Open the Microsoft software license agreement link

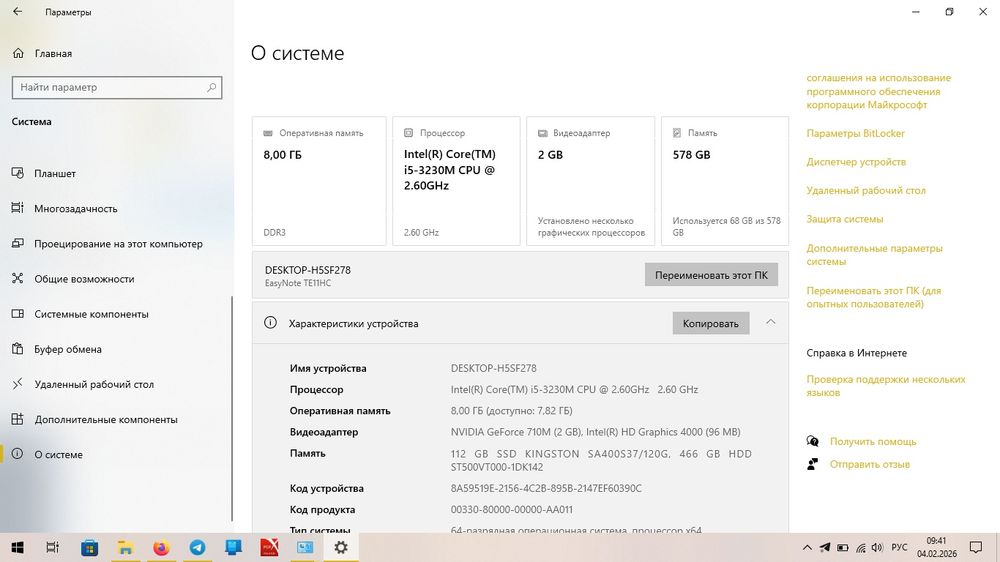pyautogui.click(x=878, y=91)
